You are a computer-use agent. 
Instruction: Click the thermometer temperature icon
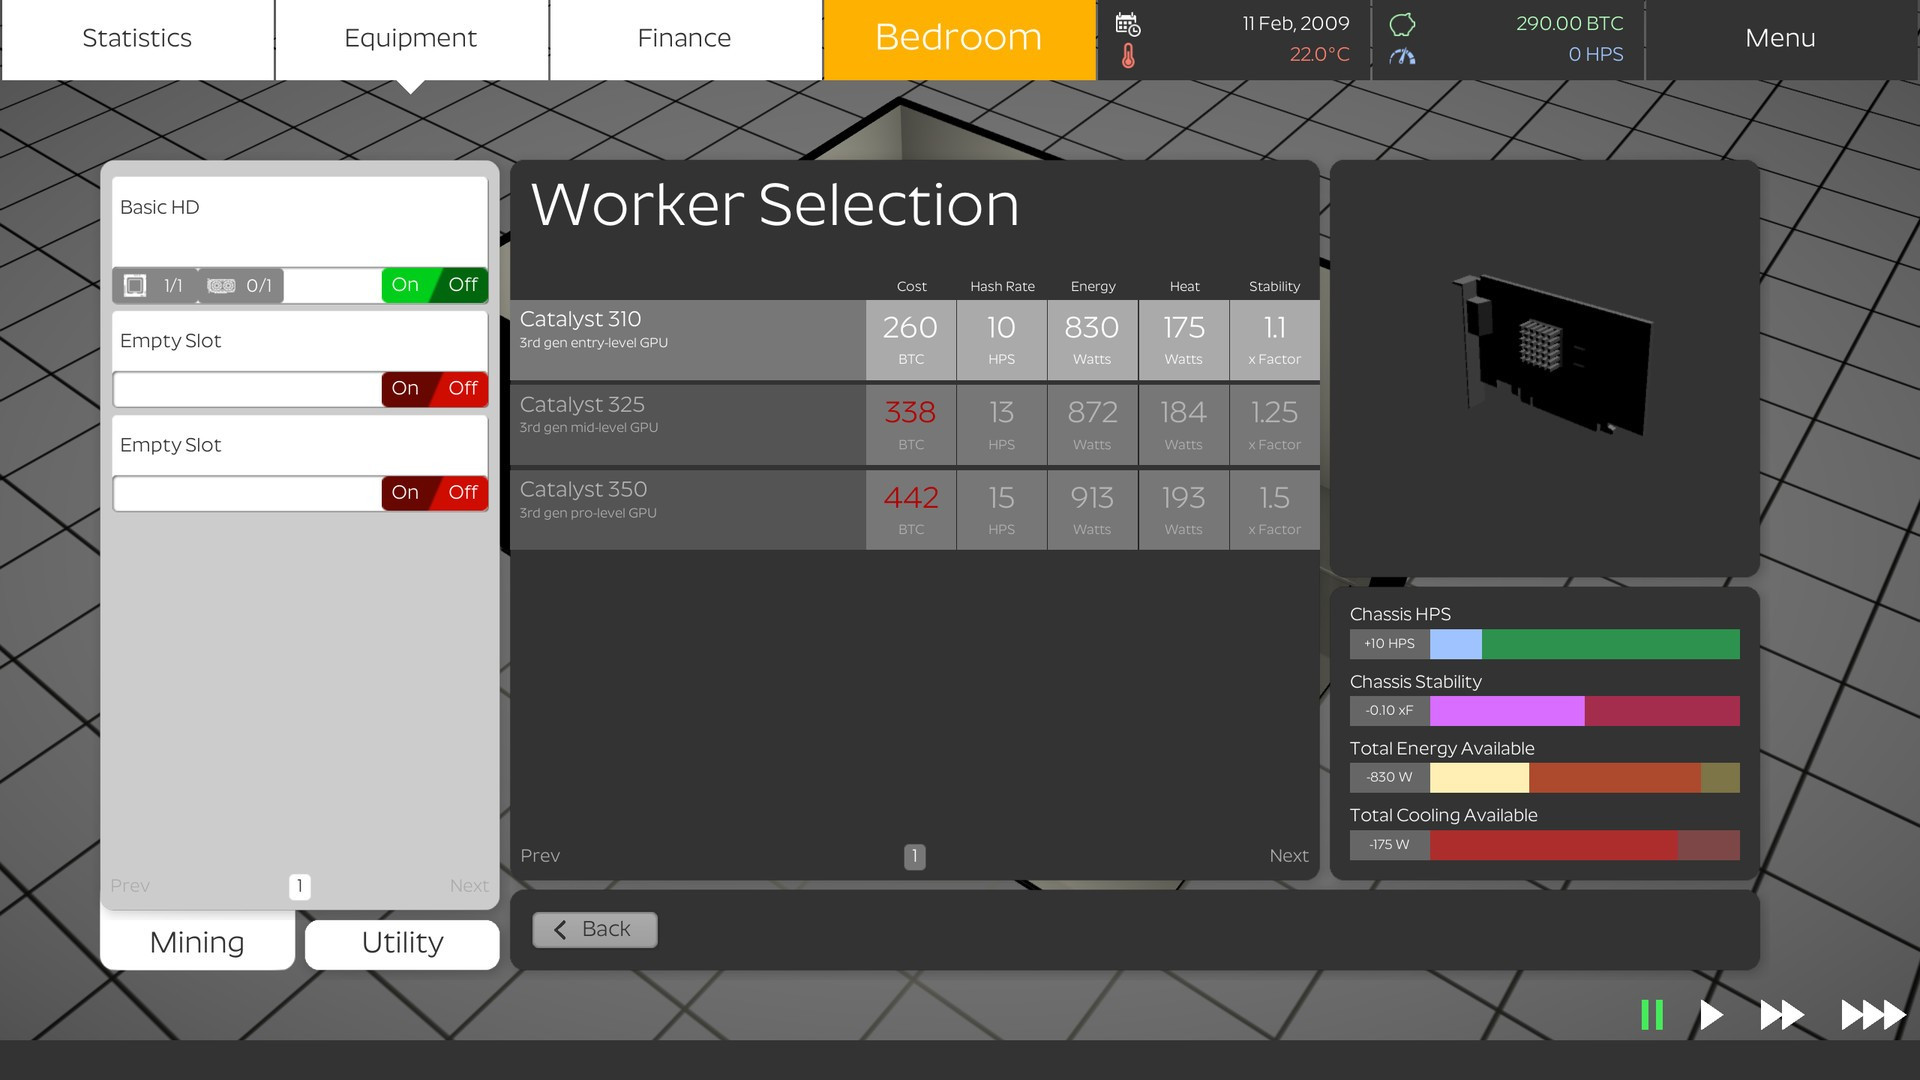point(1128,56)
